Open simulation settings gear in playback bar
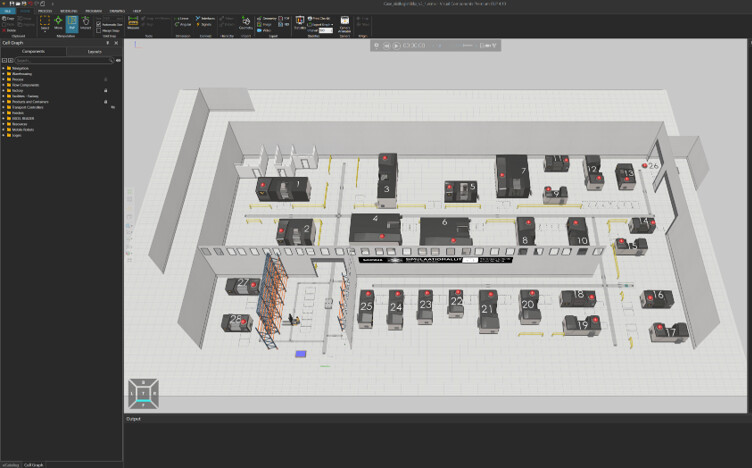Image resolution: width=752 pixels, height=468 pixels. [376, 46]
